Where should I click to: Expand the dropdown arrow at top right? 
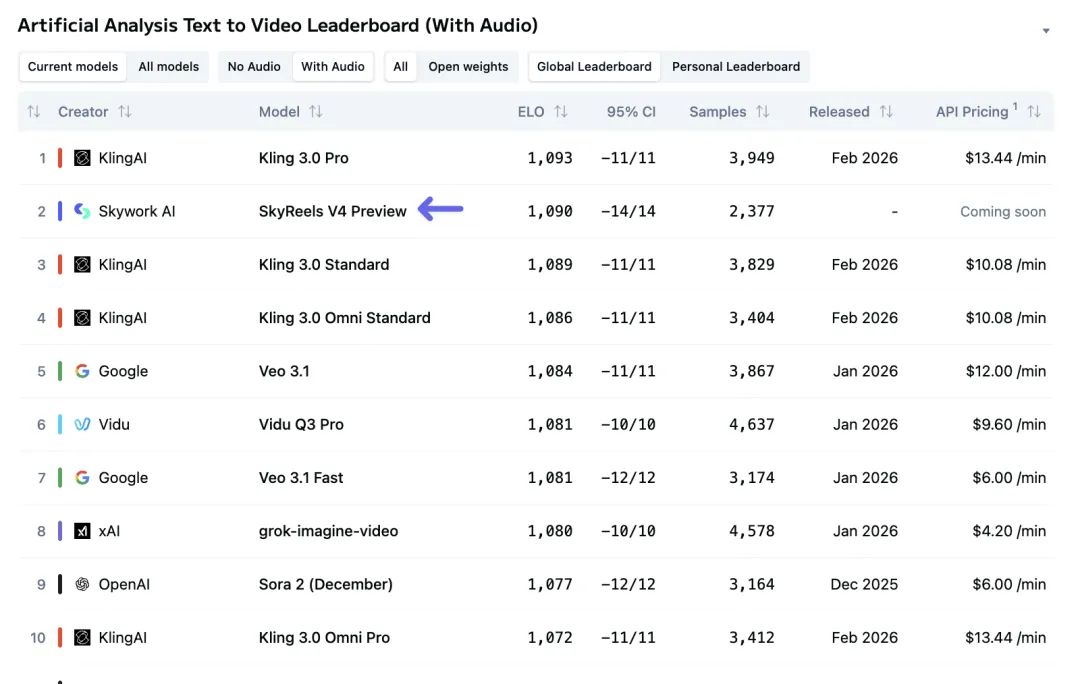[x=1046, y=31]
